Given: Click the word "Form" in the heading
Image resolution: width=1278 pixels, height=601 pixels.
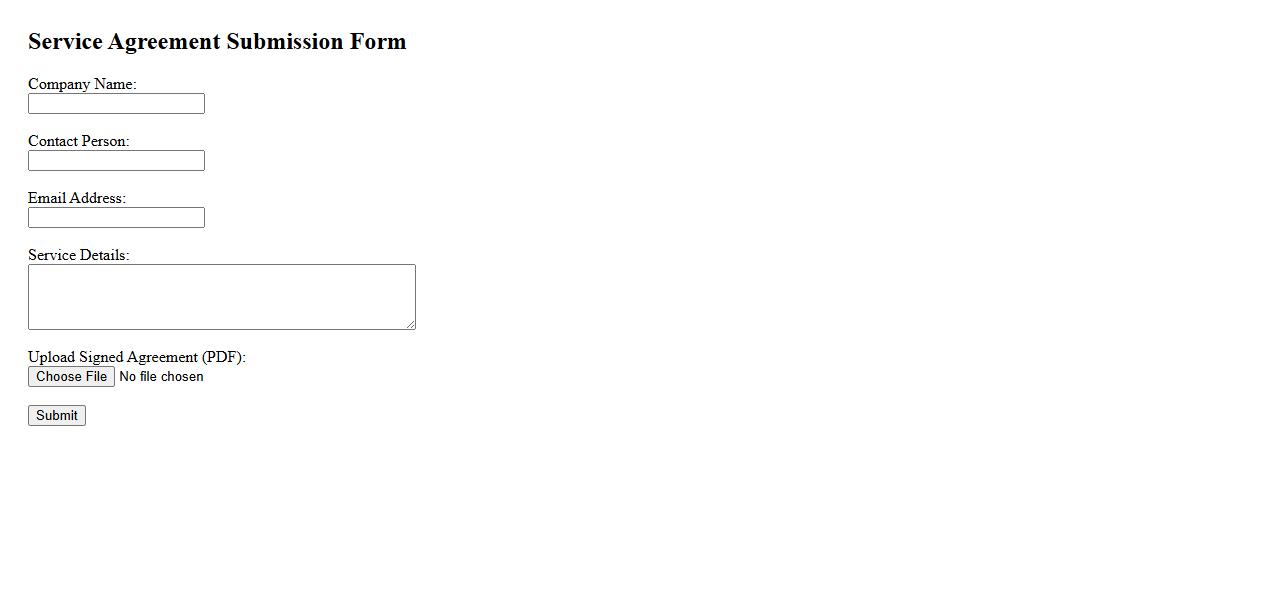Looking at the screenshot, I should pyautogui.click(x=377, y=42).
